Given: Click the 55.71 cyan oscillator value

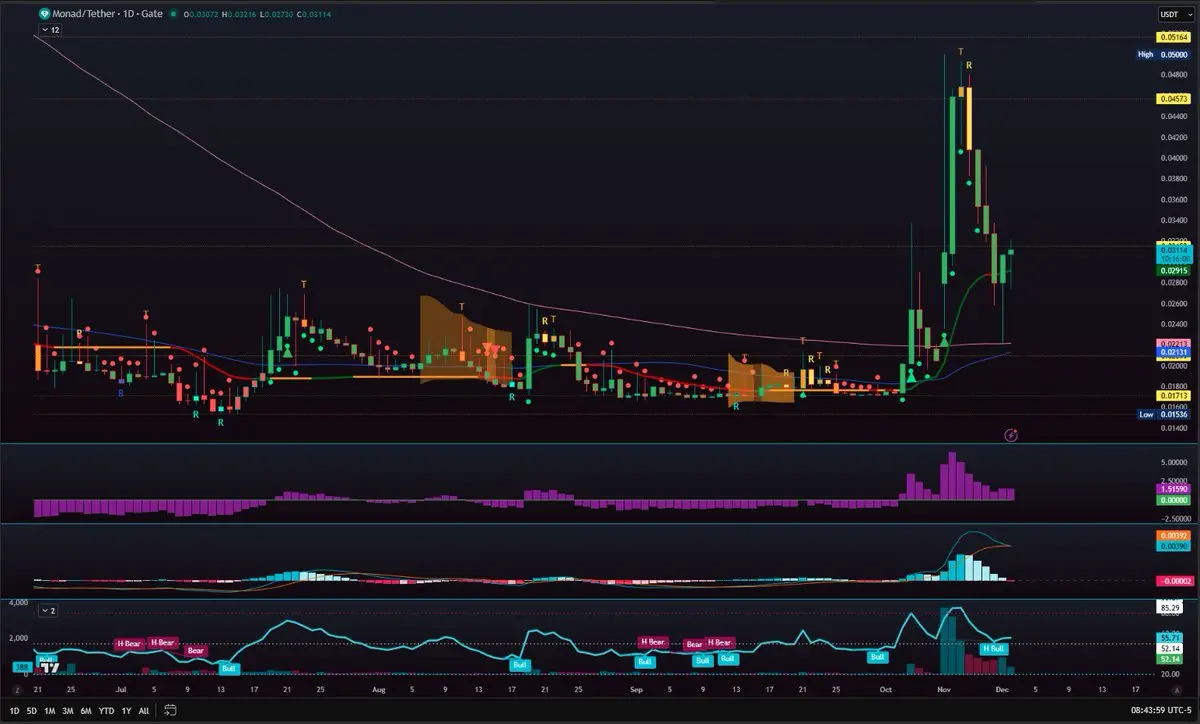Looking at the screenshot, I should [x=1171, y=637].
